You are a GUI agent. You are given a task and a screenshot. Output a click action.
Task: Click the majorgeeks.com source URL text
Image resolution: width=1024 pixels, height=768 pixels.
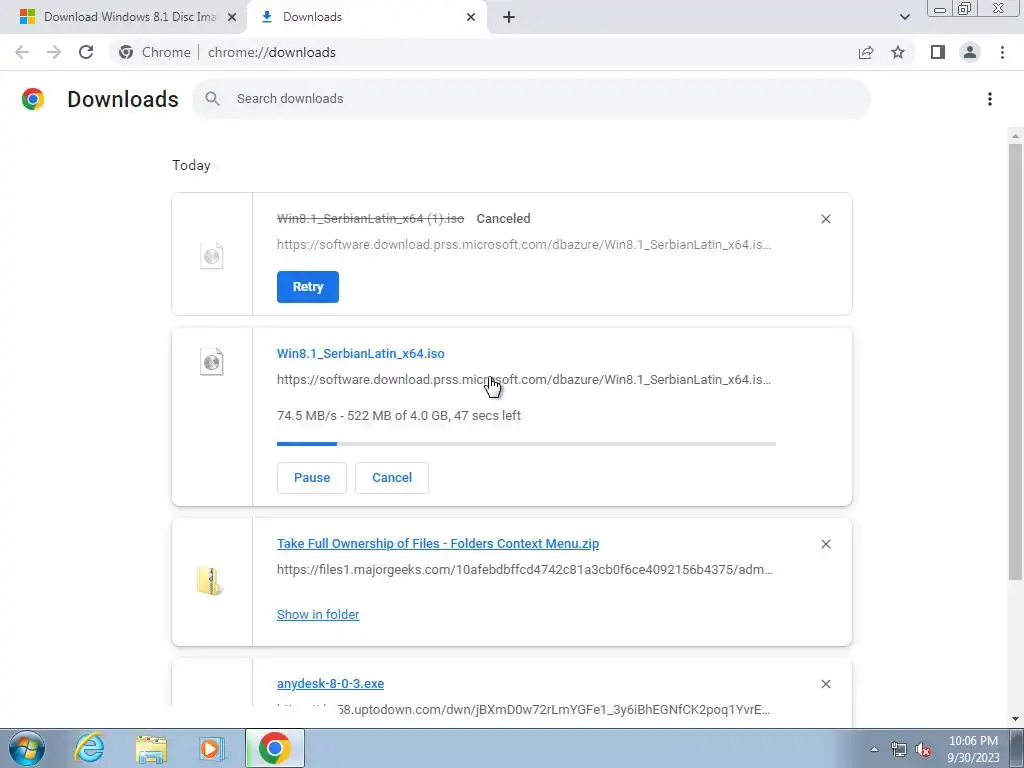point(524,569)
